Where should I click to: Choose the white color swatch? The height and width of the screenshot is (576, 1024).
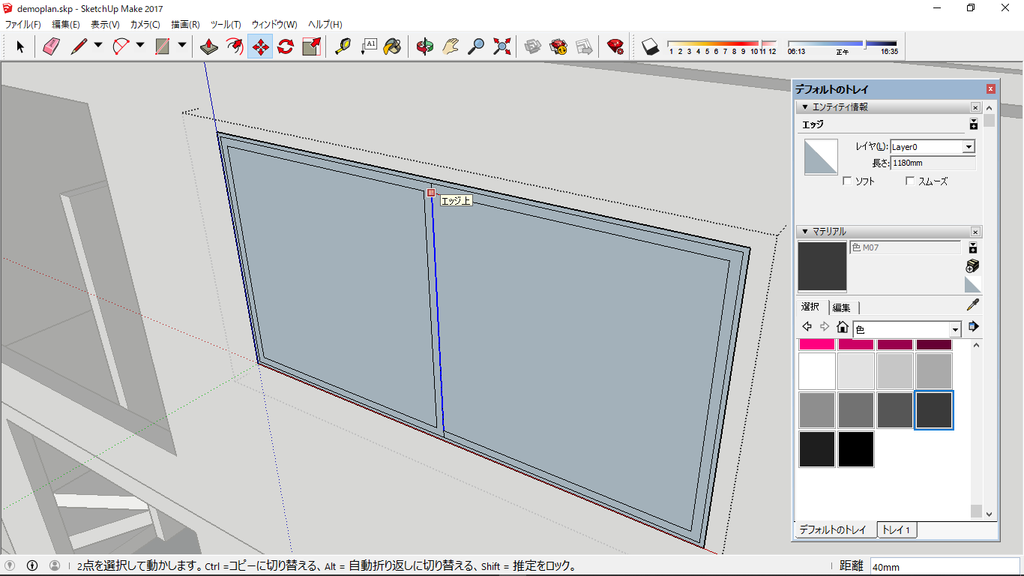pyautogui.click(x=817, y=371)
